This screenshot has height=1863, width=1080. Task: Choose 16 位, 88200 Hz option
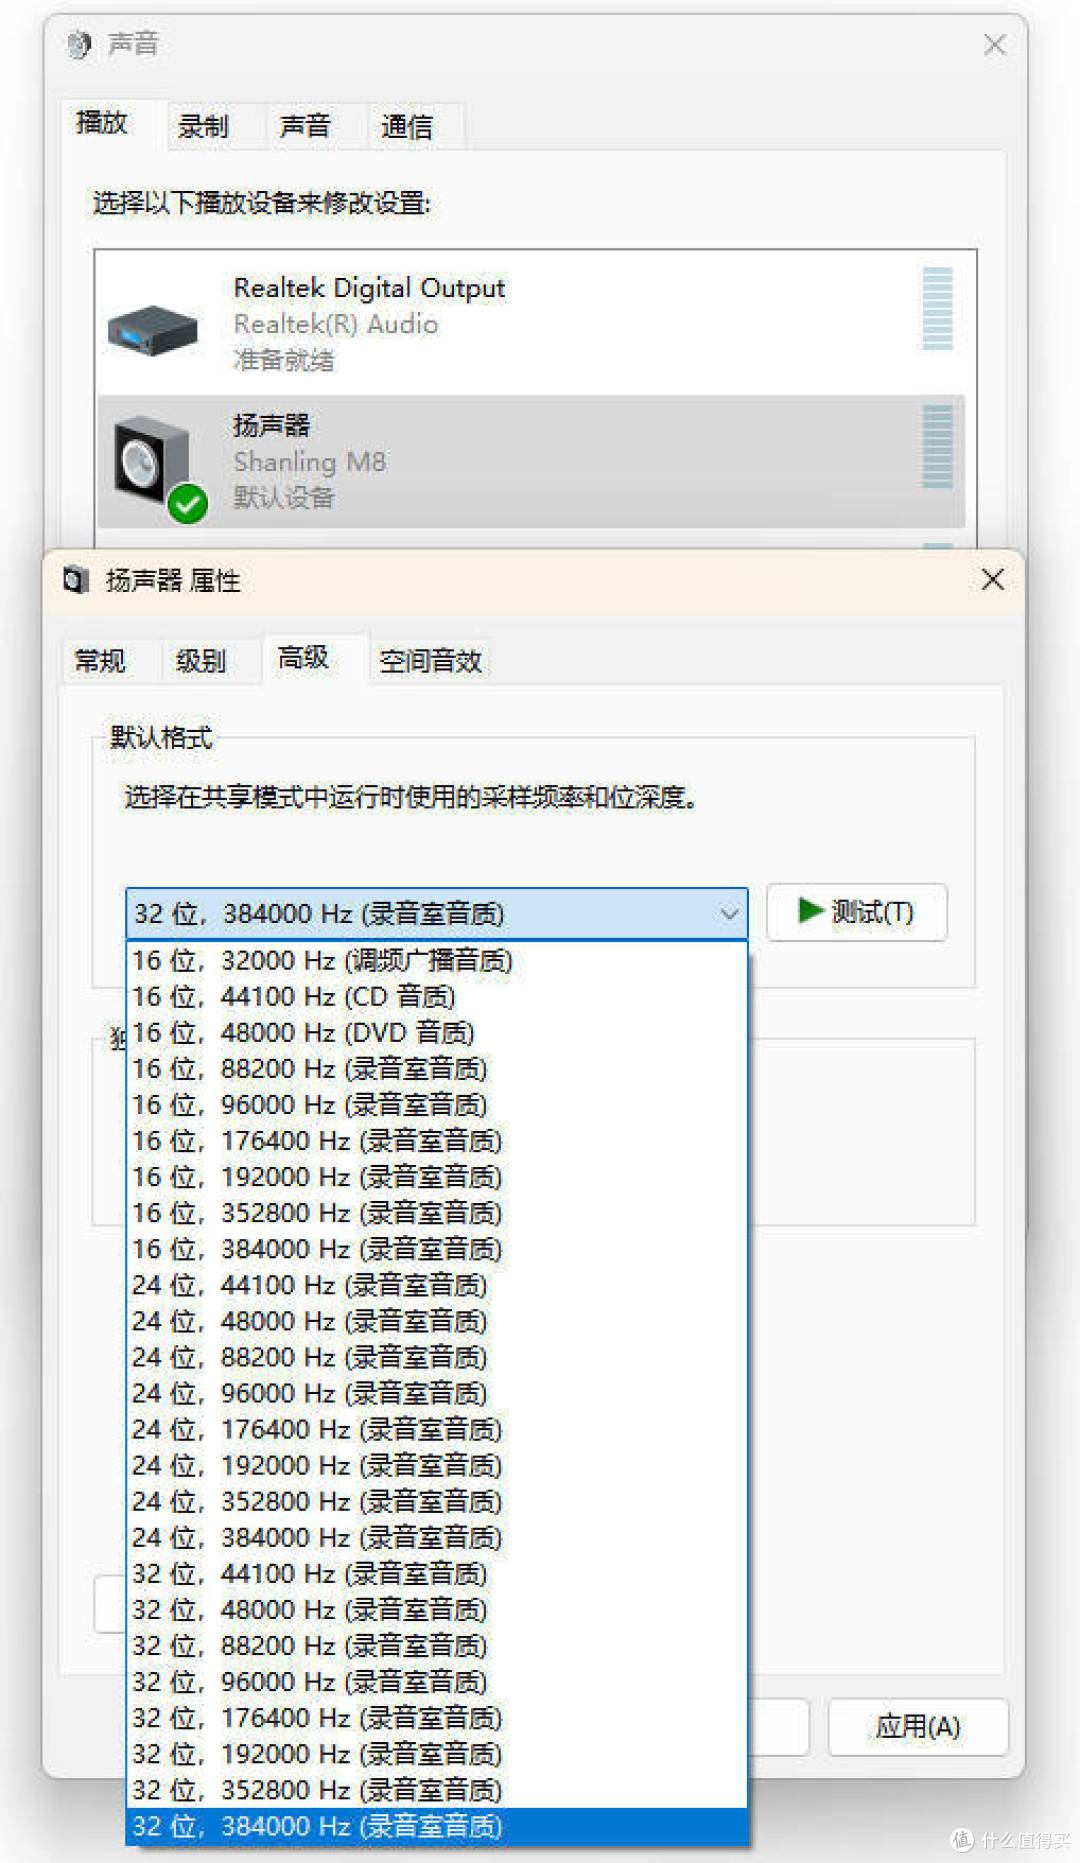[437, 1068]
